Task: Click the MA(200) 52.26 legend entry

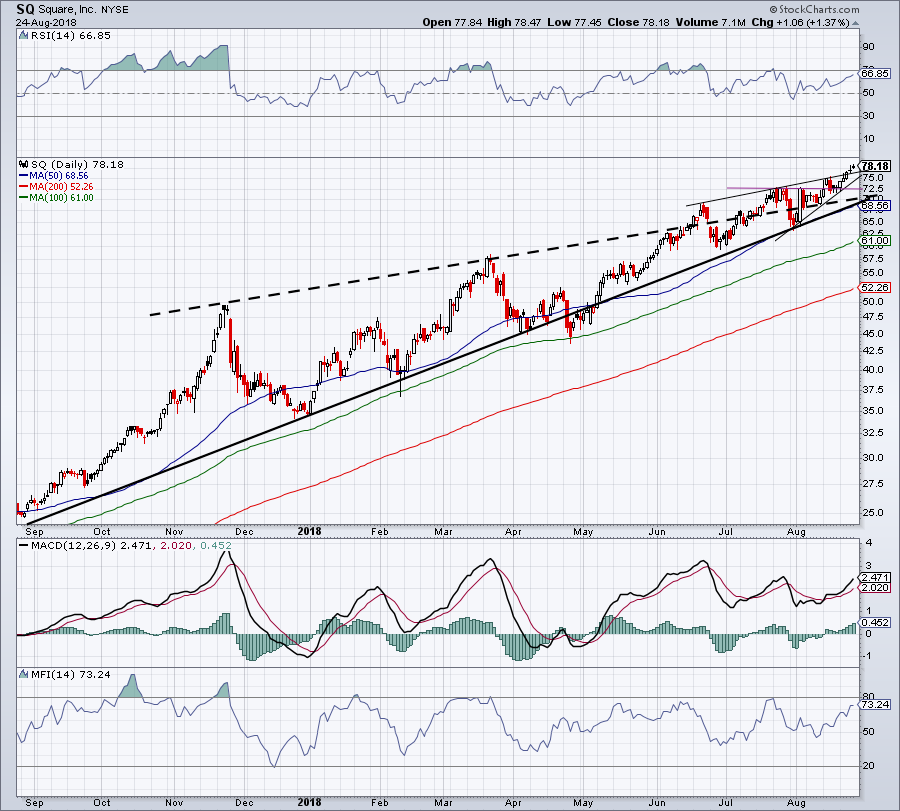Action: click(56, 187)
